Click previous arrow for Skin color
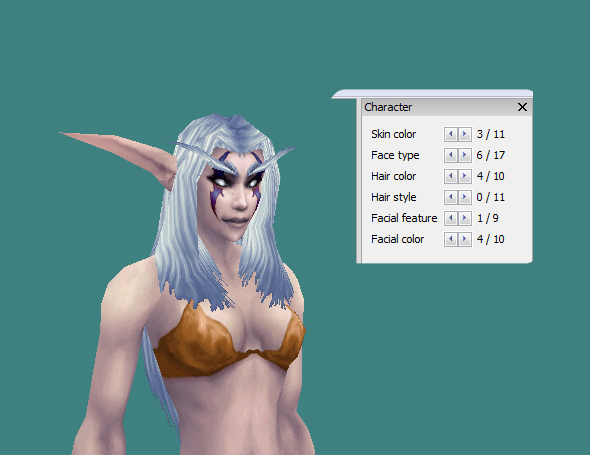The image size is (590, 455). pyautogui.click(x=451, y=134)
